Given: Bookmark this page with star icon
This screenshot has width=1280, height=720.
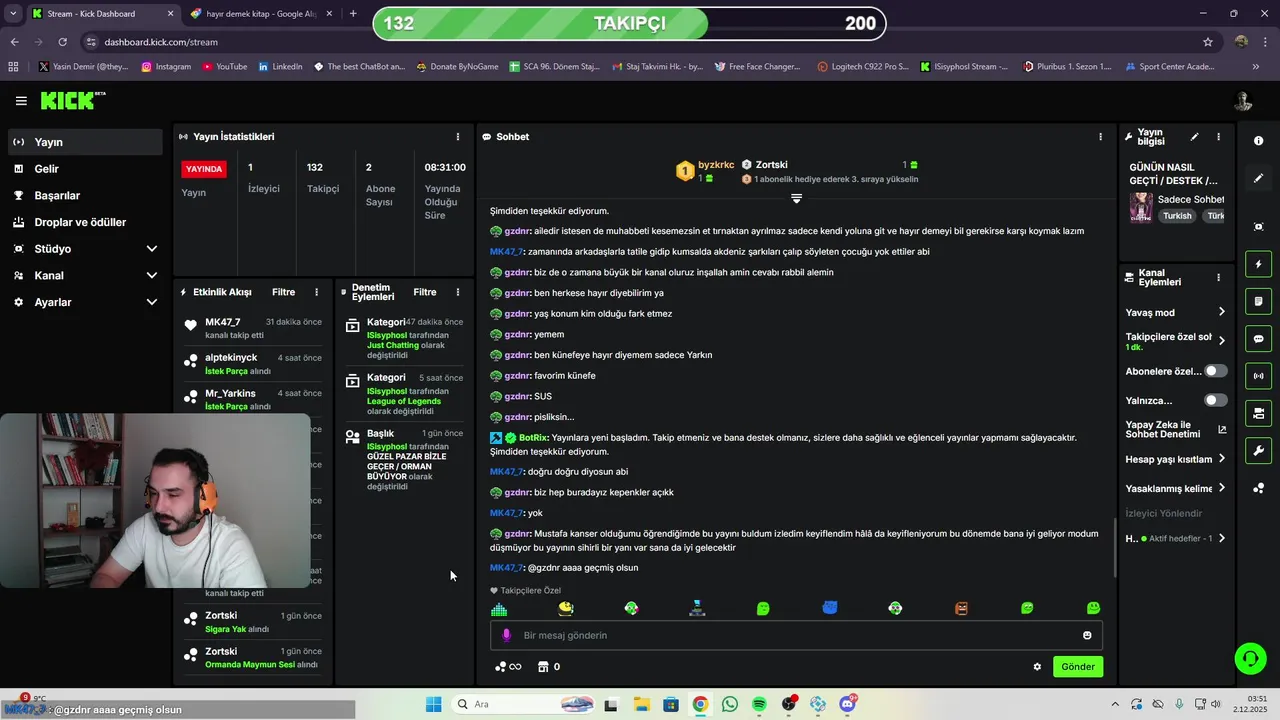Looking at the screenshot, I should coord(1208,42).
